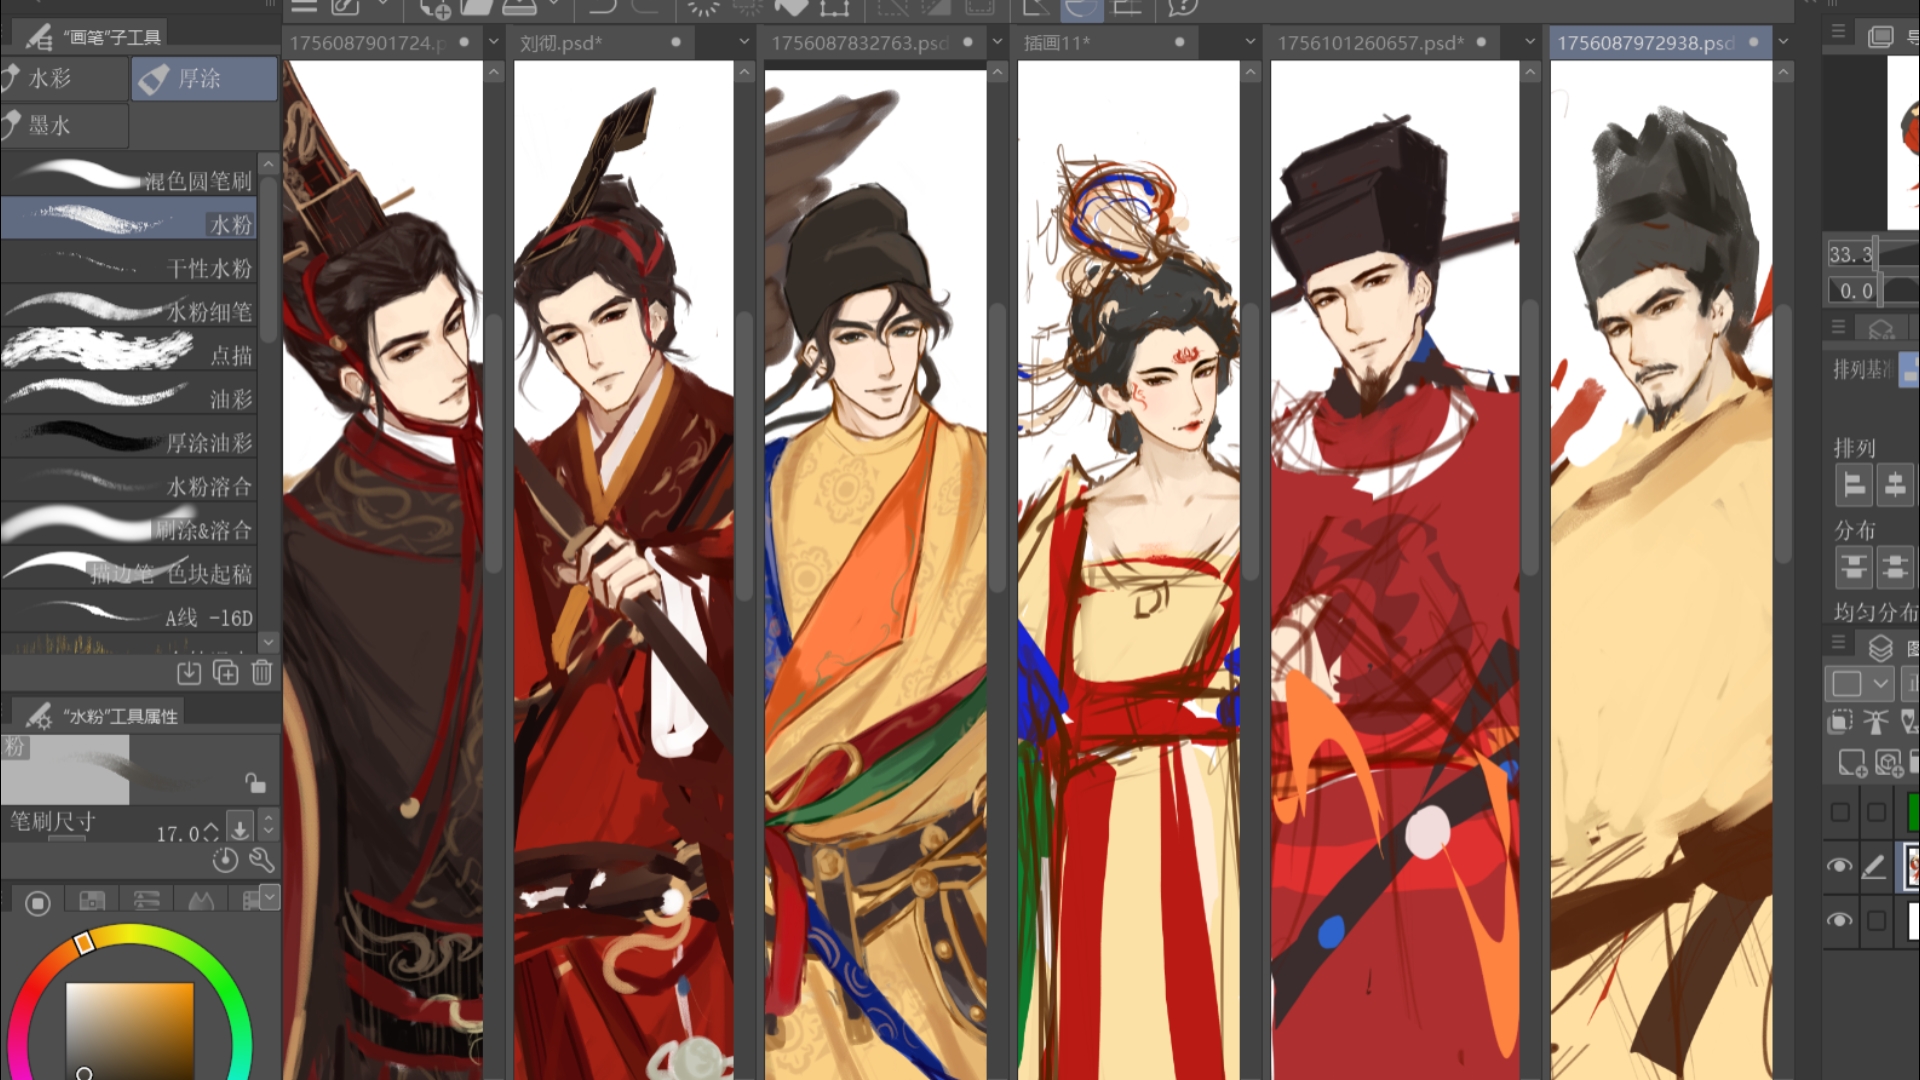Align left under 排列

coord(1854,486)
